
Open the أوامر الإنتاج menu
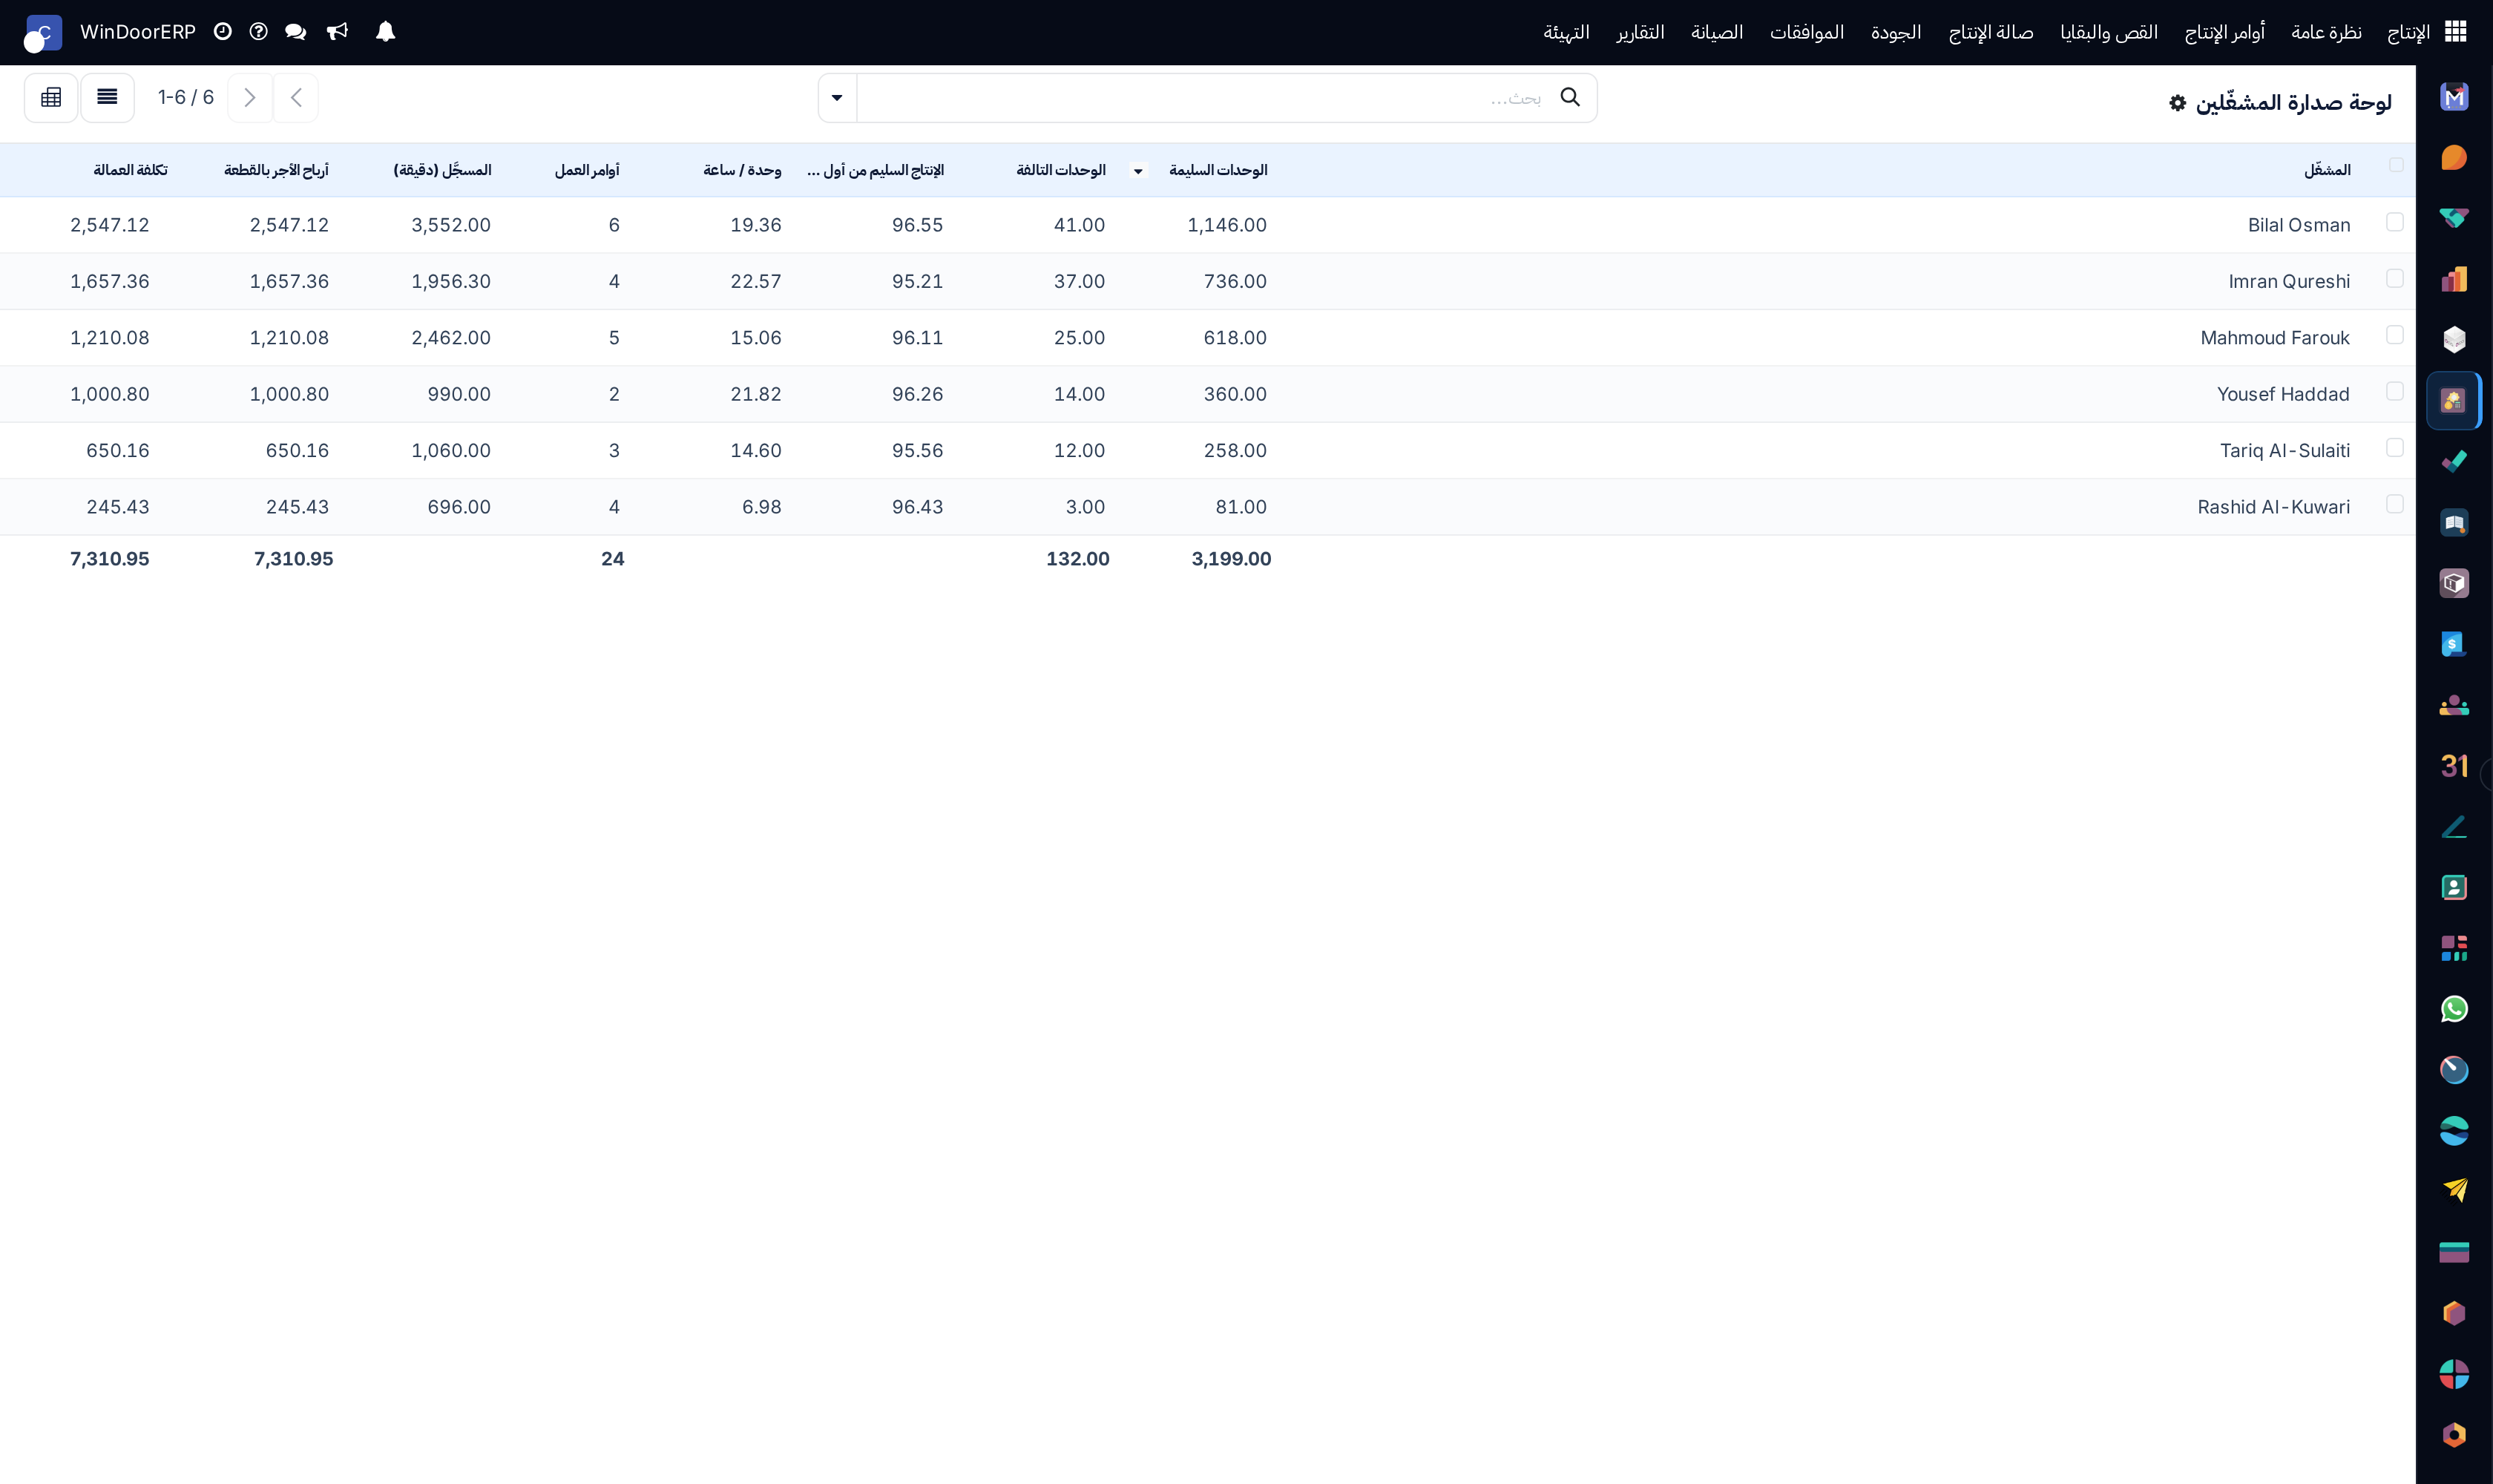click(x=2224, y=32)
